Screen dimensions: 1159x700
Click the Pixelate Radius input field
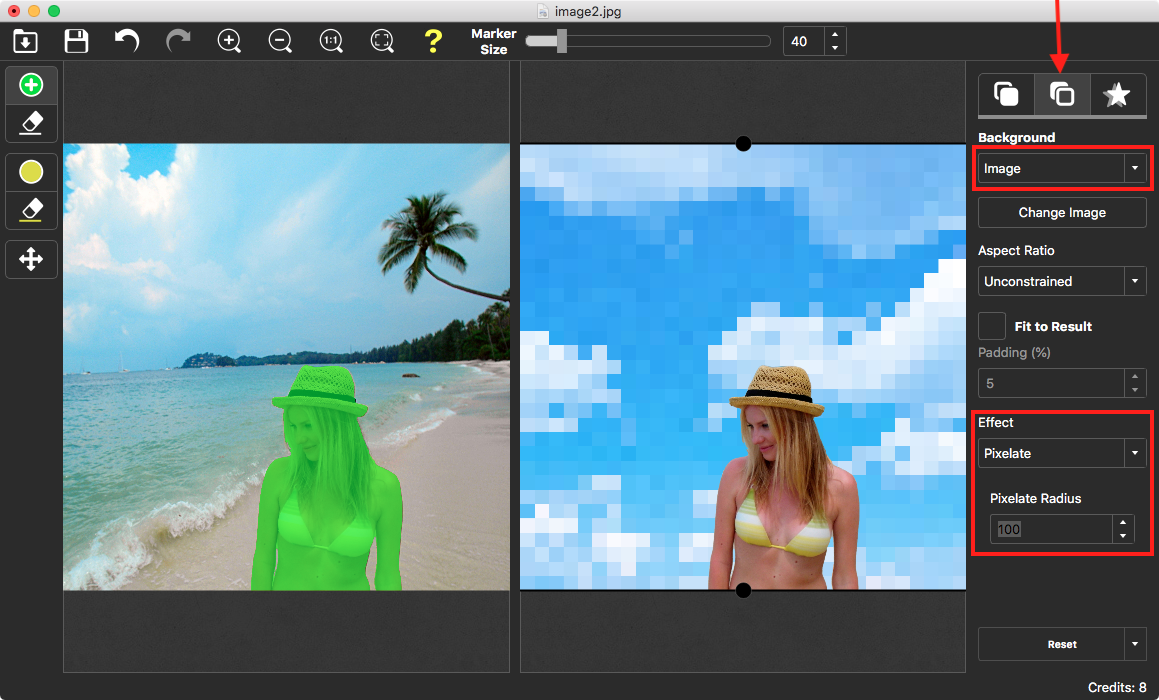pos(1050,529)
